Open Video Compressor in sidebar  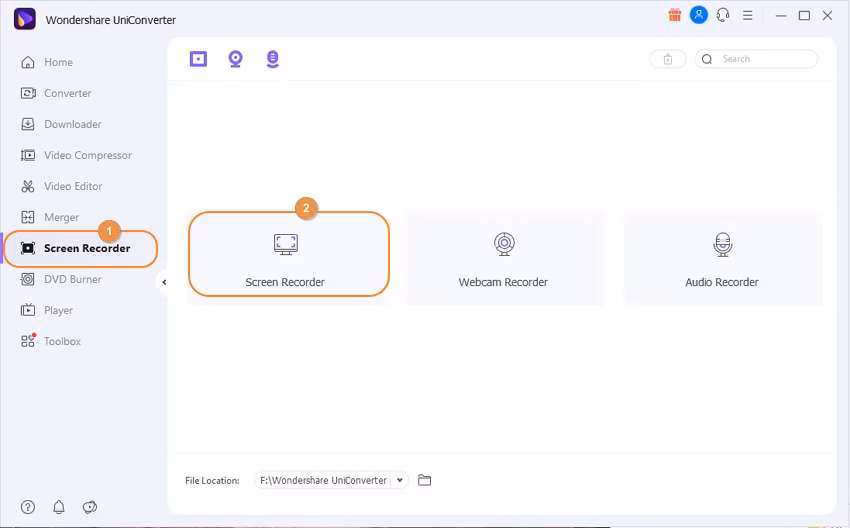pos(76,155)
